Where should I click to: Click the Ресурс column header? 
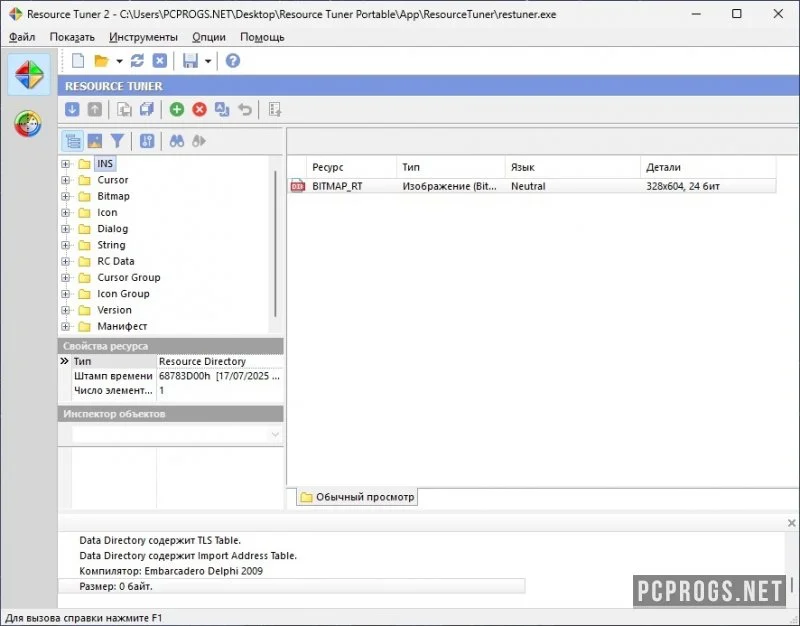coord(351,167)
